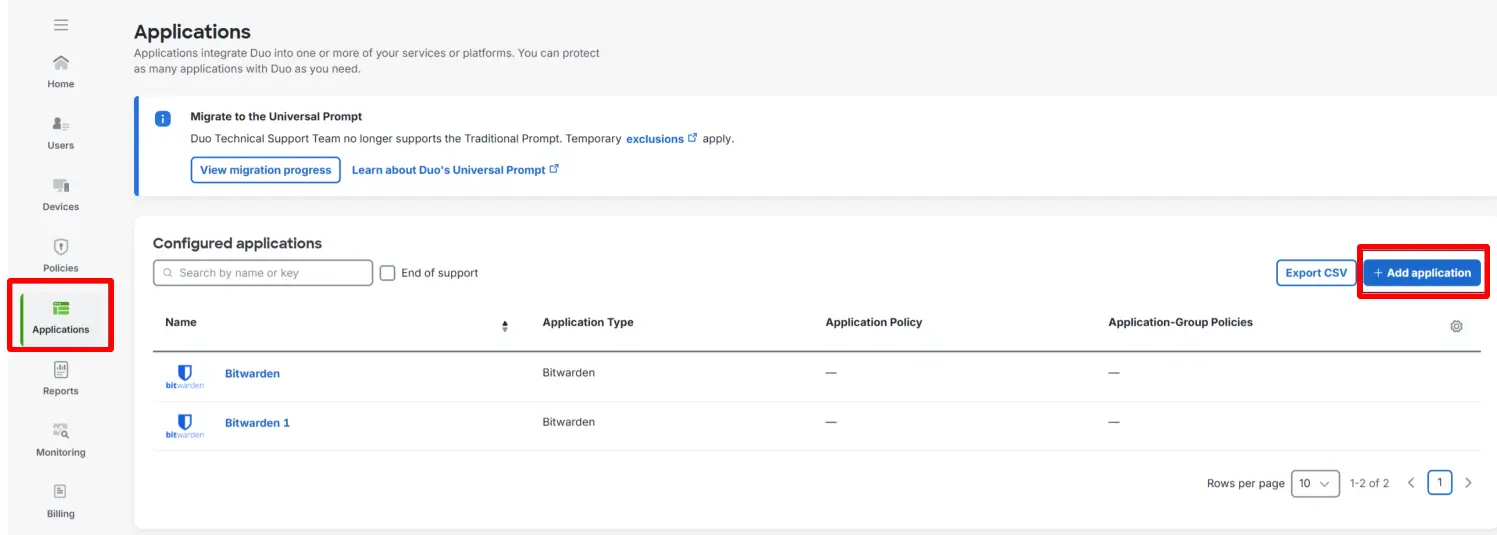The height and width of the screenshot is (535, 1497).
Task: Open Billing section in sidebar
Action: click(x=61, y=501)
